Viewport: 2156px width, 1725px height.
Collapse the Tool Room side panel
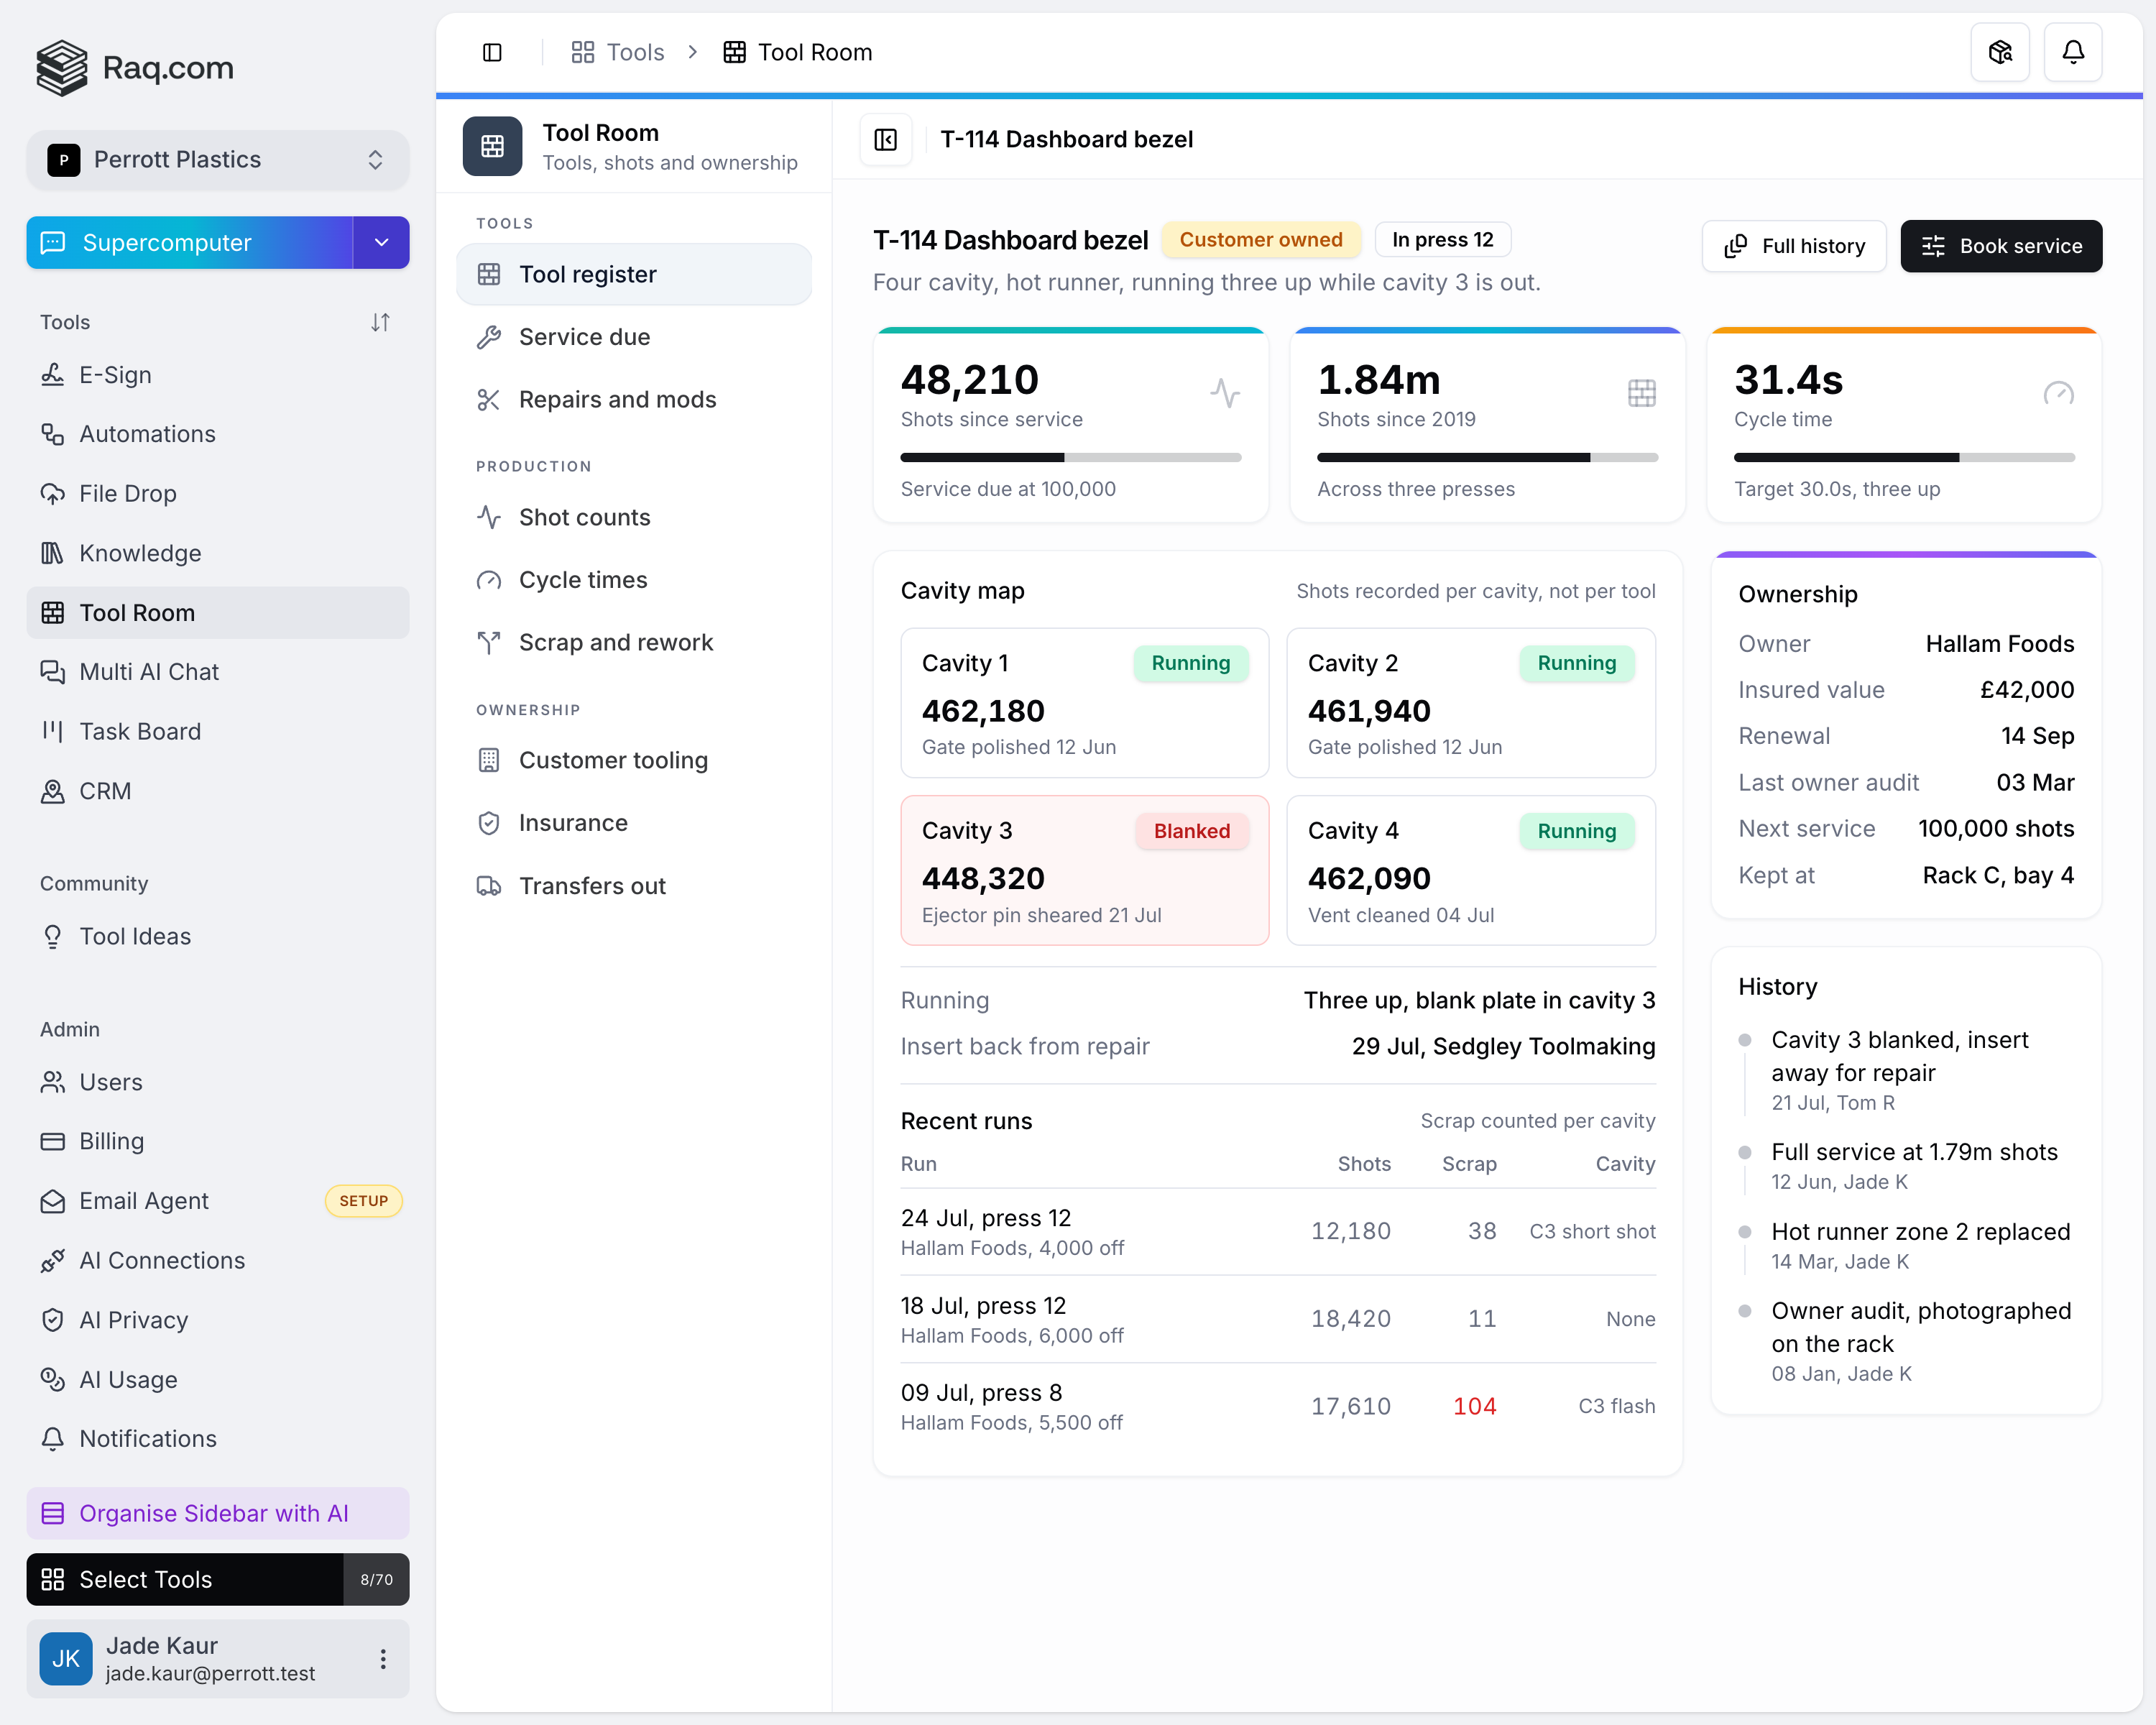(x=886, y=139)
